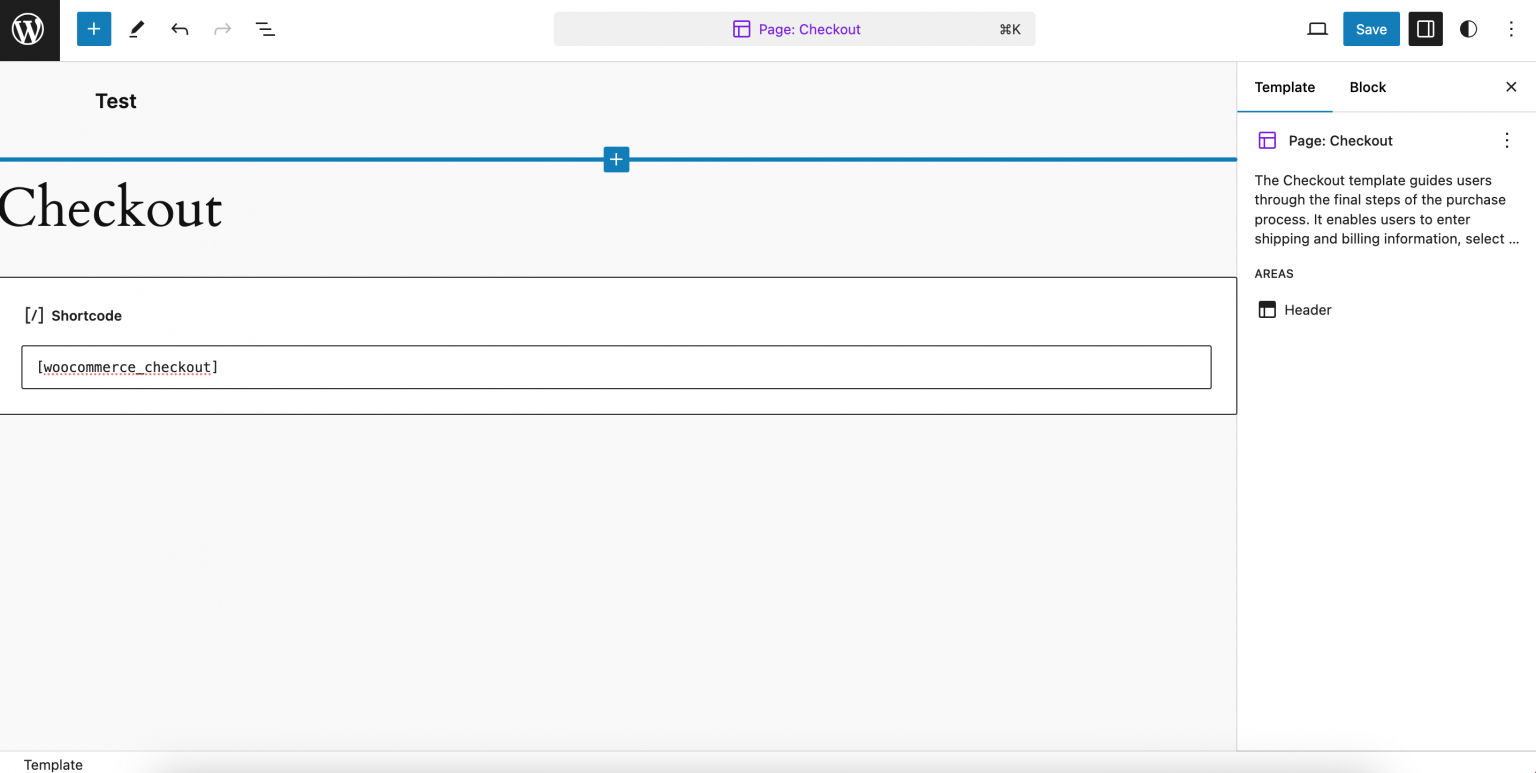The width and height of the screenshot is (1536, 773).
Task: Open the command palette labeled Page: Checkout
Action: tap(795, 29)
